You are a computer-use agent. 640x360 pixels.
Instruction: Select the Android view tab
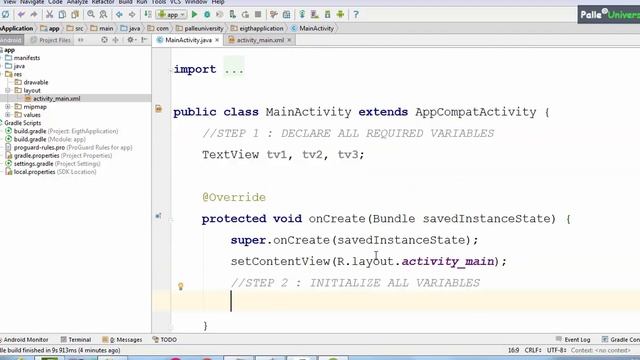[11, 40]
